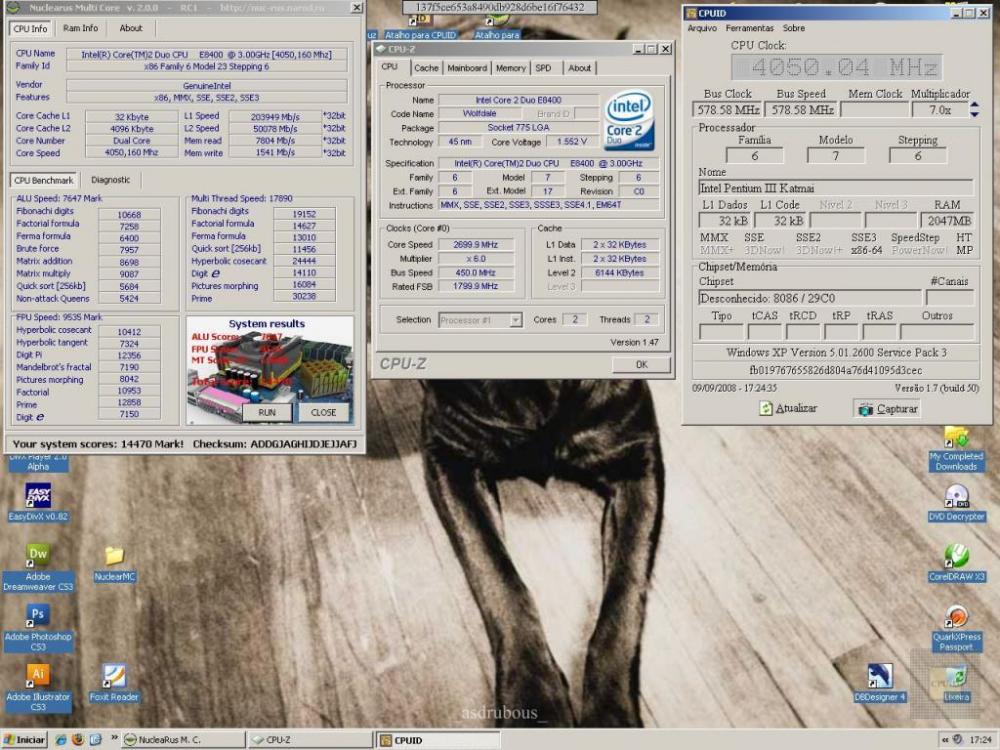Click the Firefox quick launch icon
The width and height of the screenshot is (1000, 750).
coord(77,740)
